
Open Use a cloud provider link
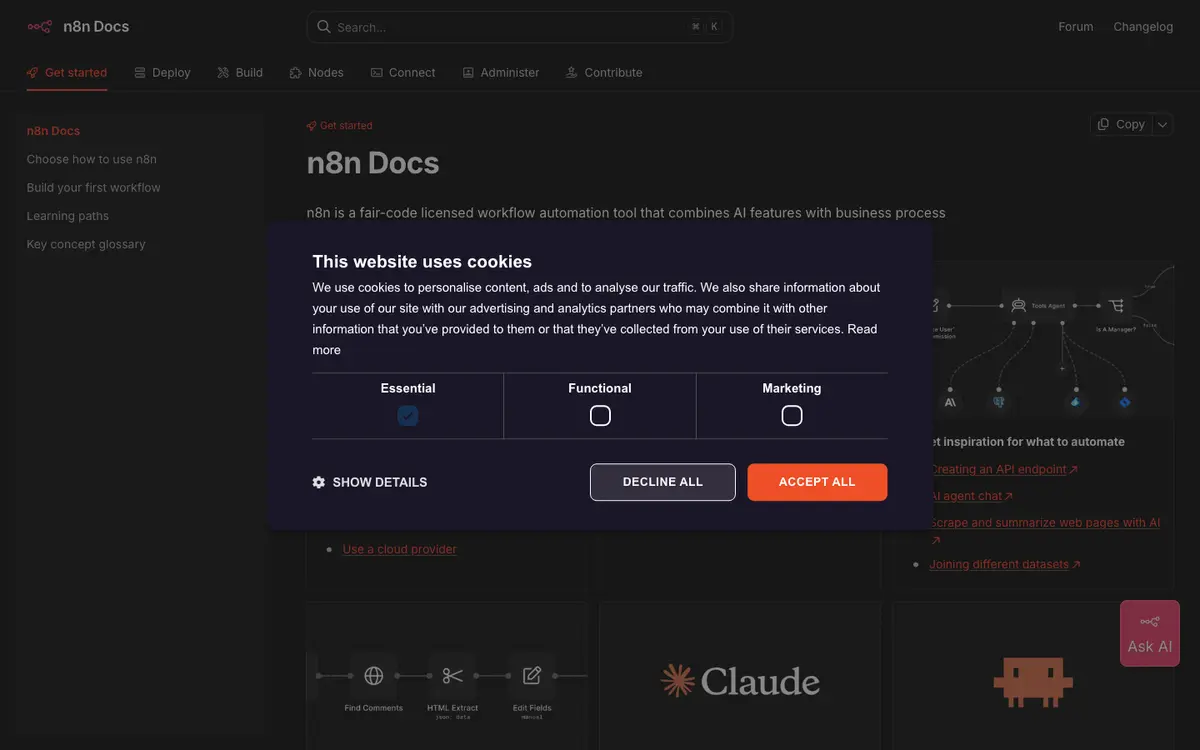tap(399, 549)
